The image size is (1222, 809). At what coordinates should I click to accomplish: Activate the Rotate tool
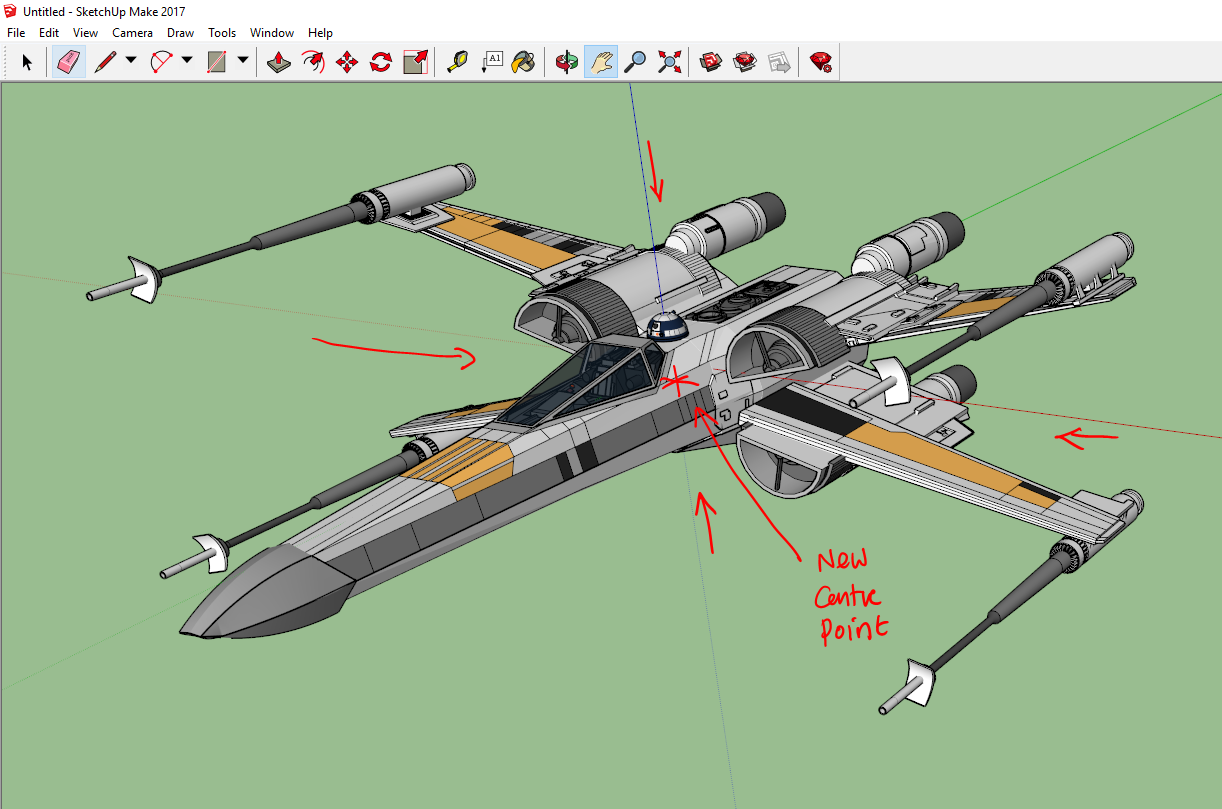tap(381, 62)
